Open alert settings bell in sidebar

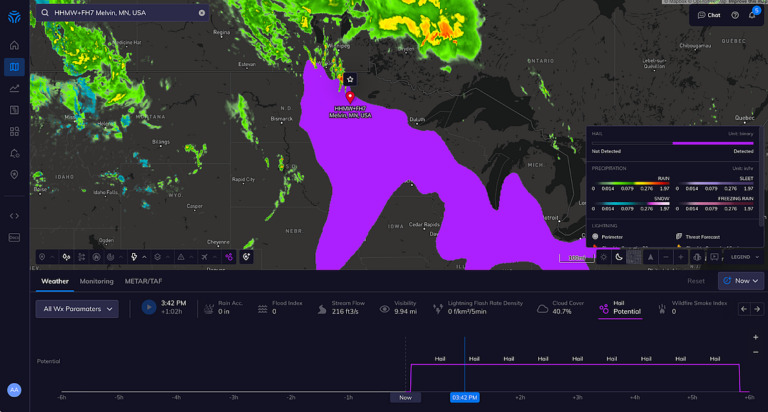(x=14, y=153)
